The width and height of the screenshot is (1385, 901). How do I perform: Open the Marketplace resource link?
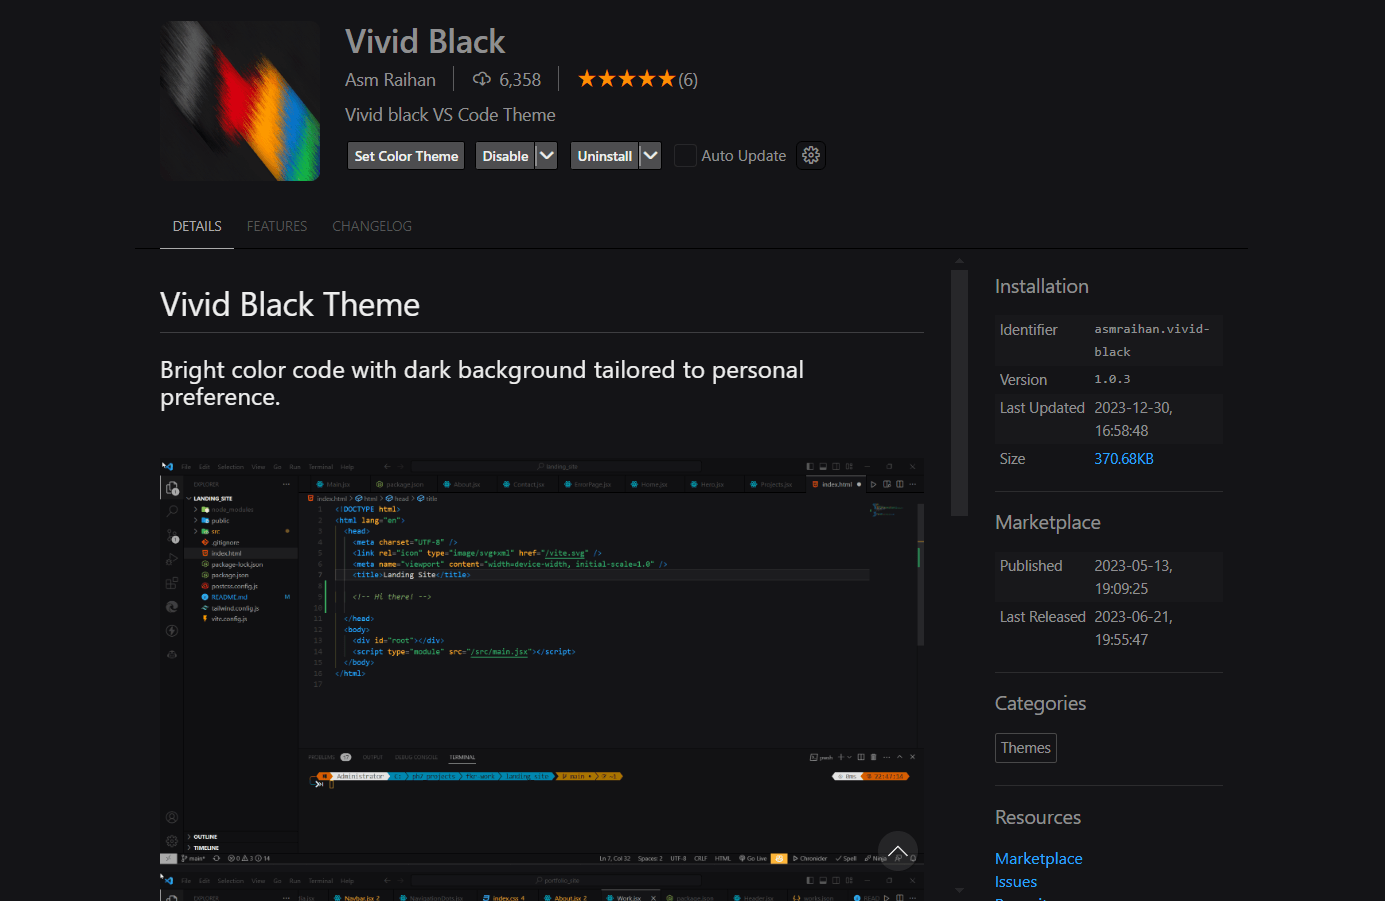point(1038,859)
